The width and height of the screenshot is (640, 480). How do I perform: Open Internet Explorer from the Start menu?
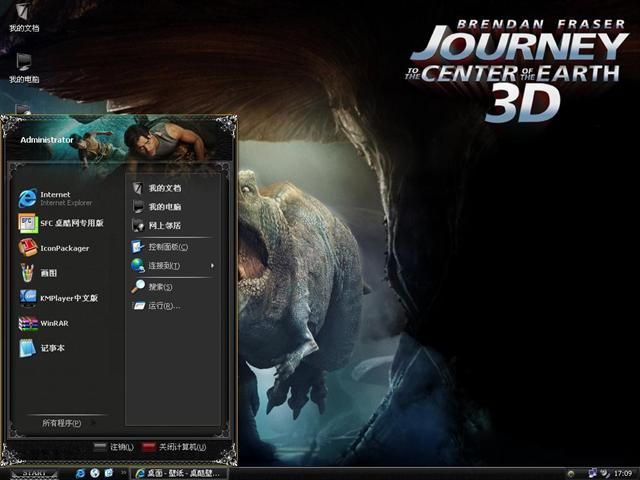(60, 198)
